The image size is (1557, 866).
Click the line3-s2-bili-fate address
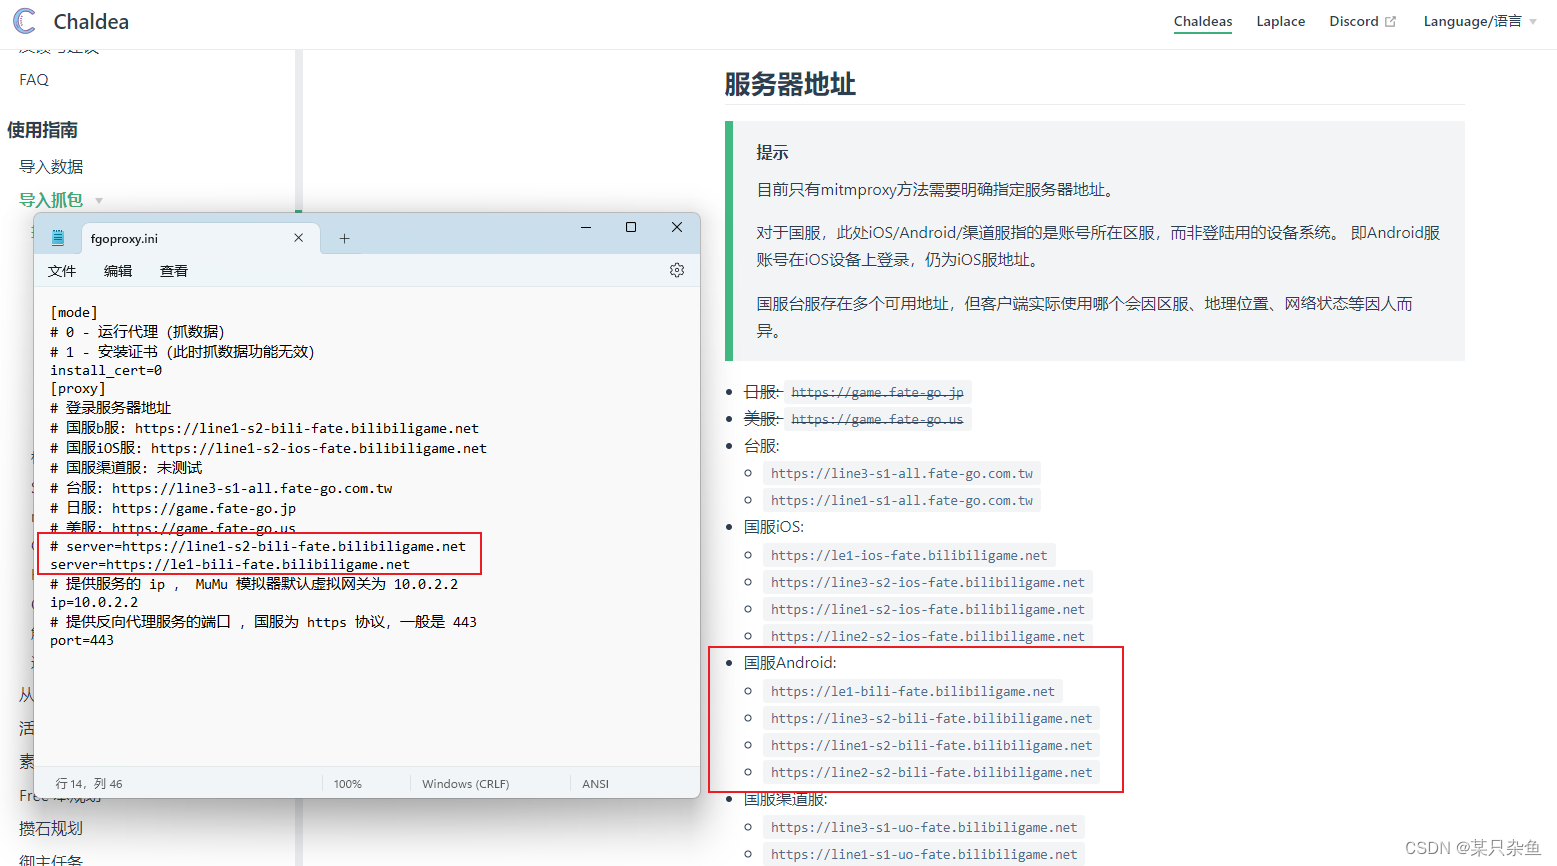[x=932, y=718]
